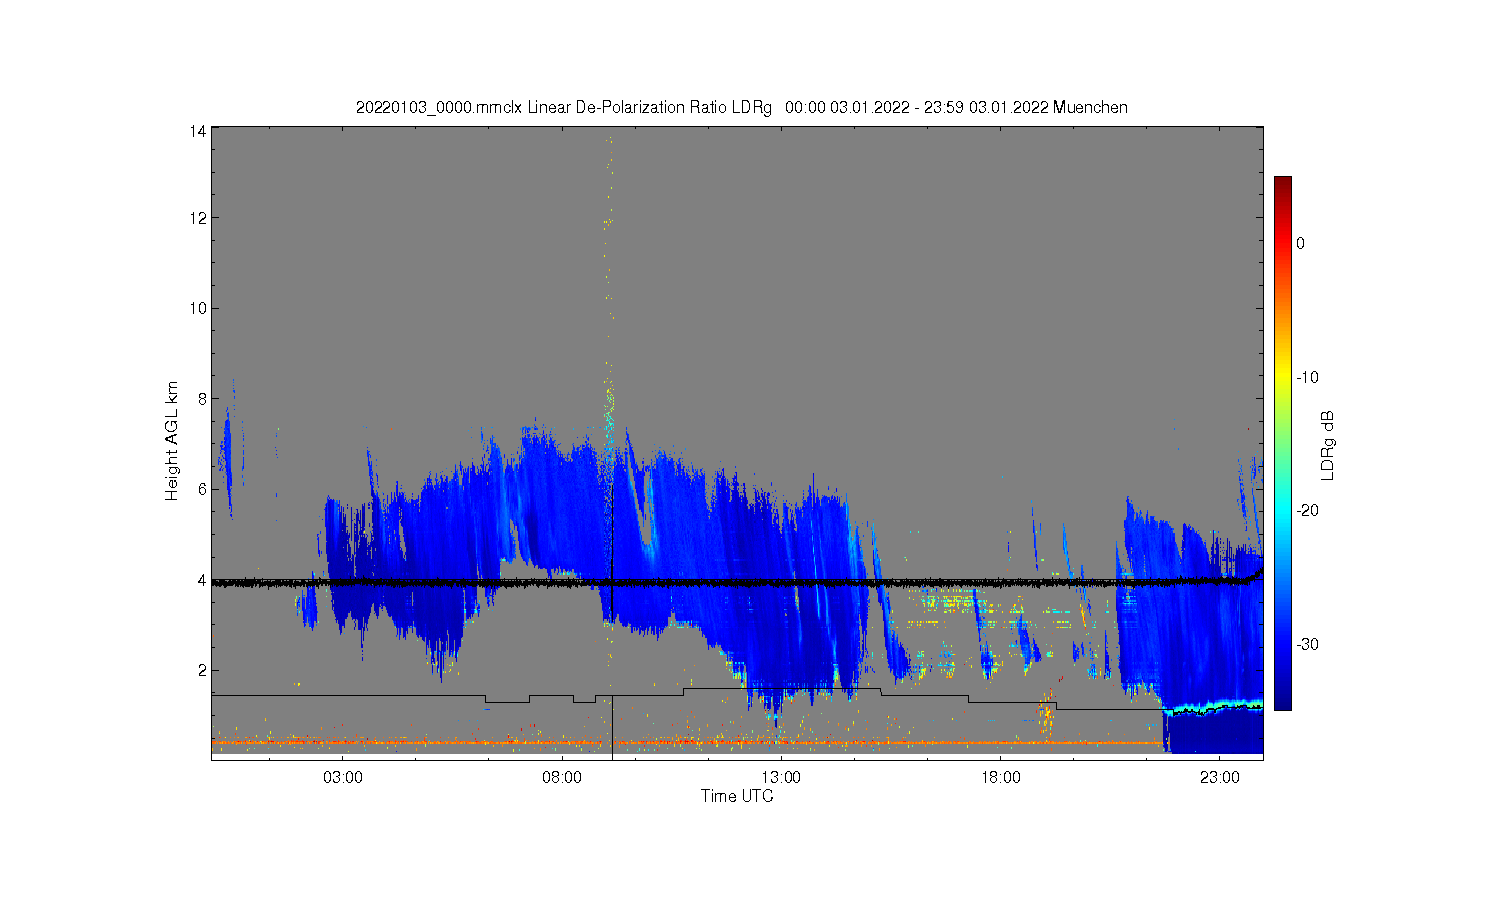Click the 2 km height tick label
The width and height of the screenshot is (1500, 900).
point(203,670)
